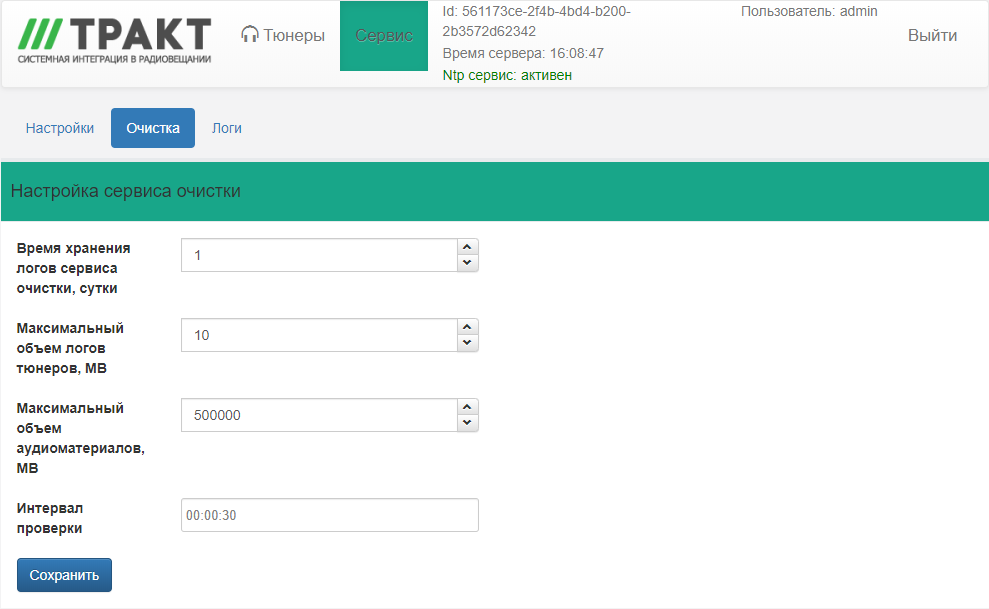
Task: Focus the maximum tuner logs size field
Action: 318,335
